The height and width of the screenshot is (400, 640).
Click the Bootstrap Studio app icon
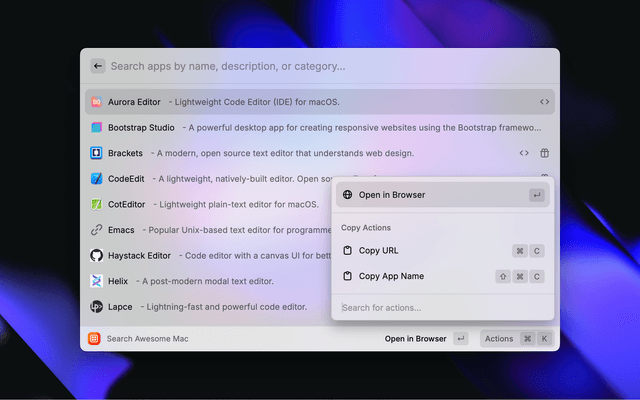[97, 128]
